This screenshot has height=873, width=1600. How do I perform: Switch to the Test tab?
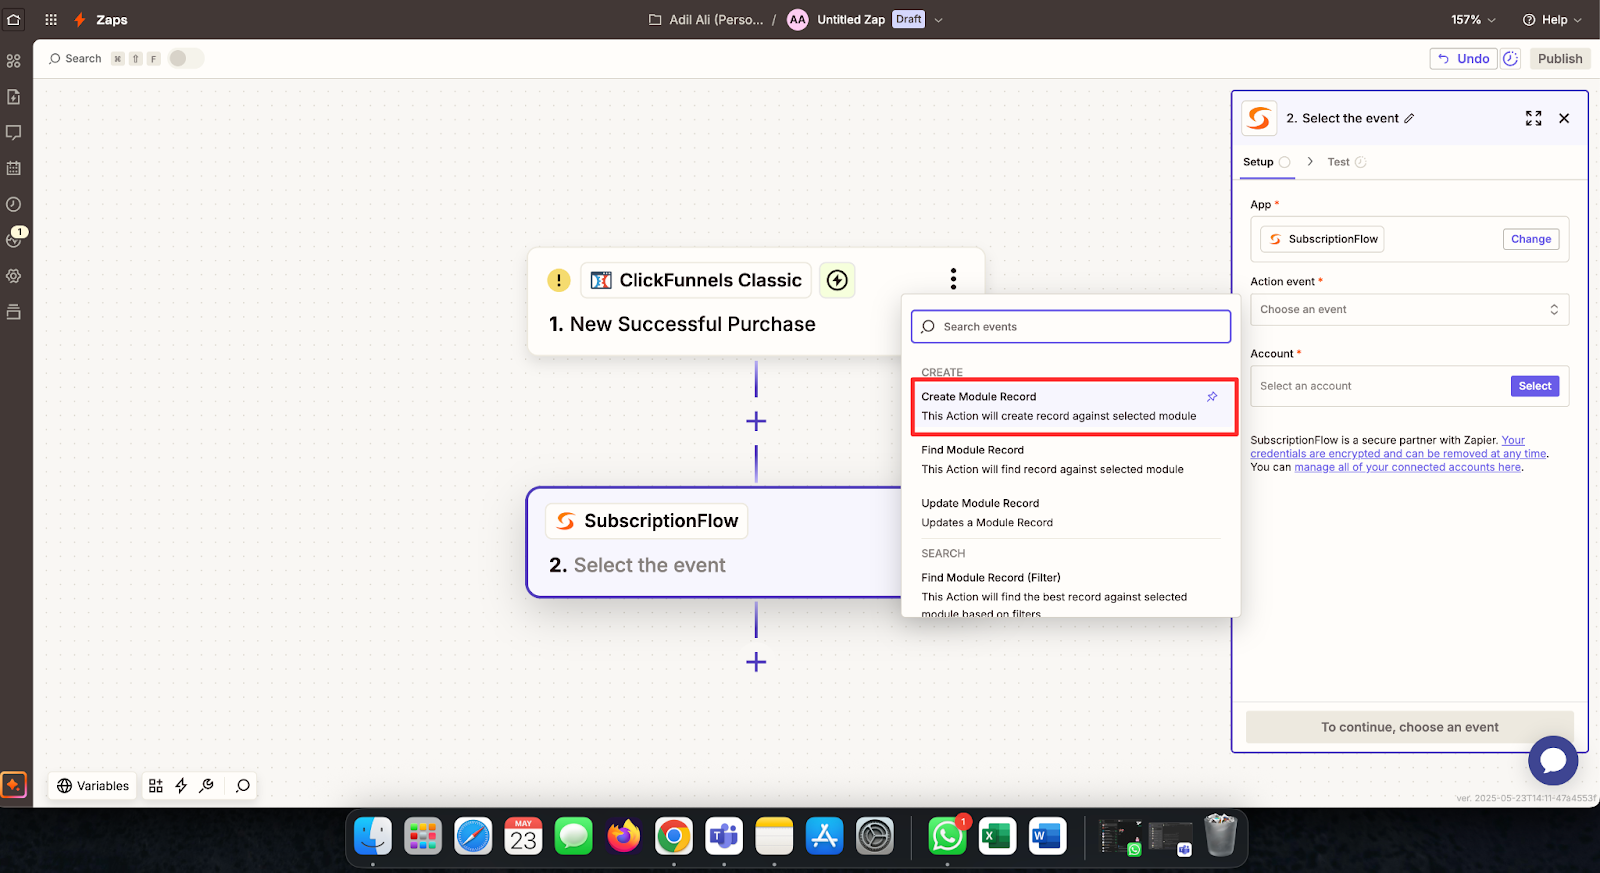pyautogui.click(x=1346, y=162)
